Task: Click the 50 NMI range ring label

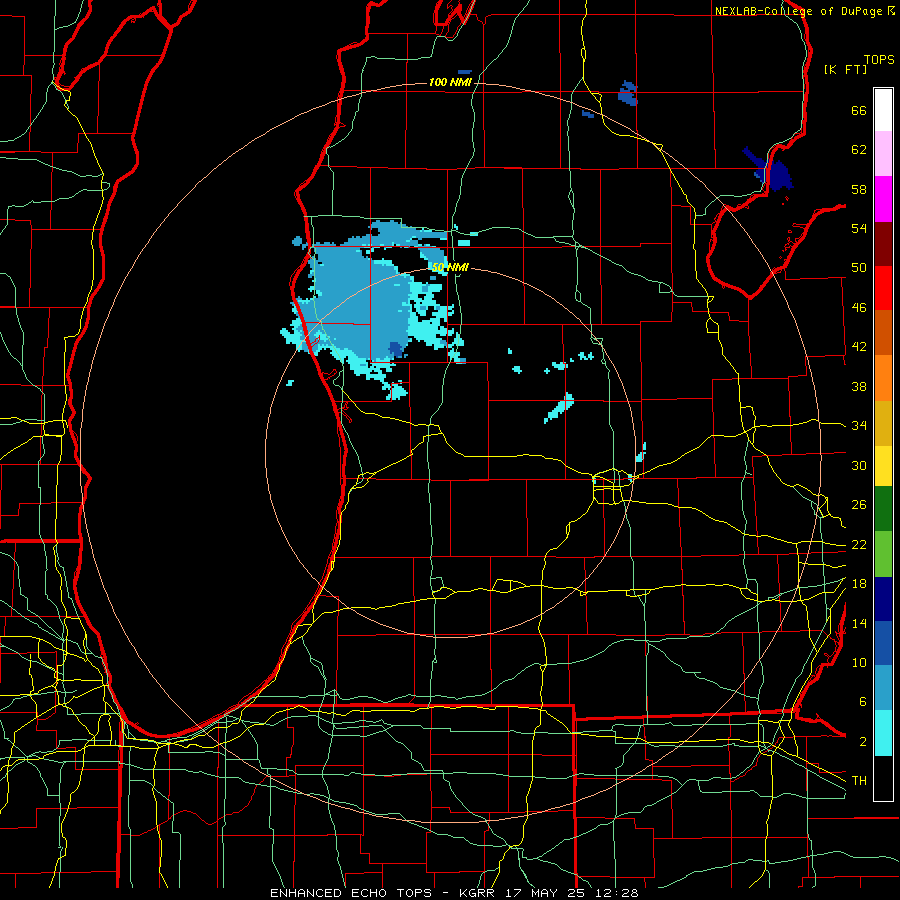Action: (451, 267)
